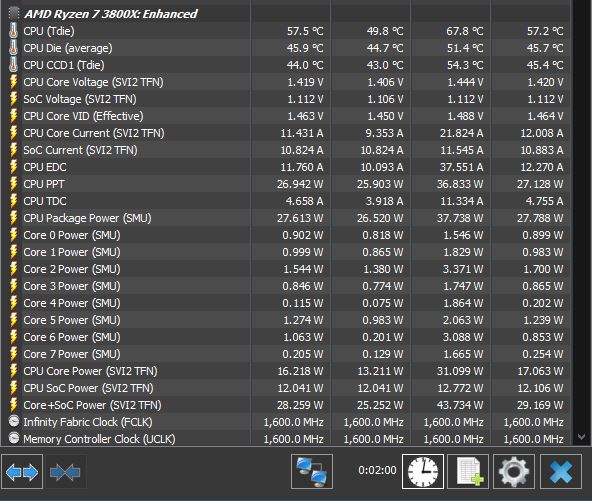Click the 17.063 W Core Power average value
Image resolution: width=592 pixels, height=501 pixels.
(540, 371)
